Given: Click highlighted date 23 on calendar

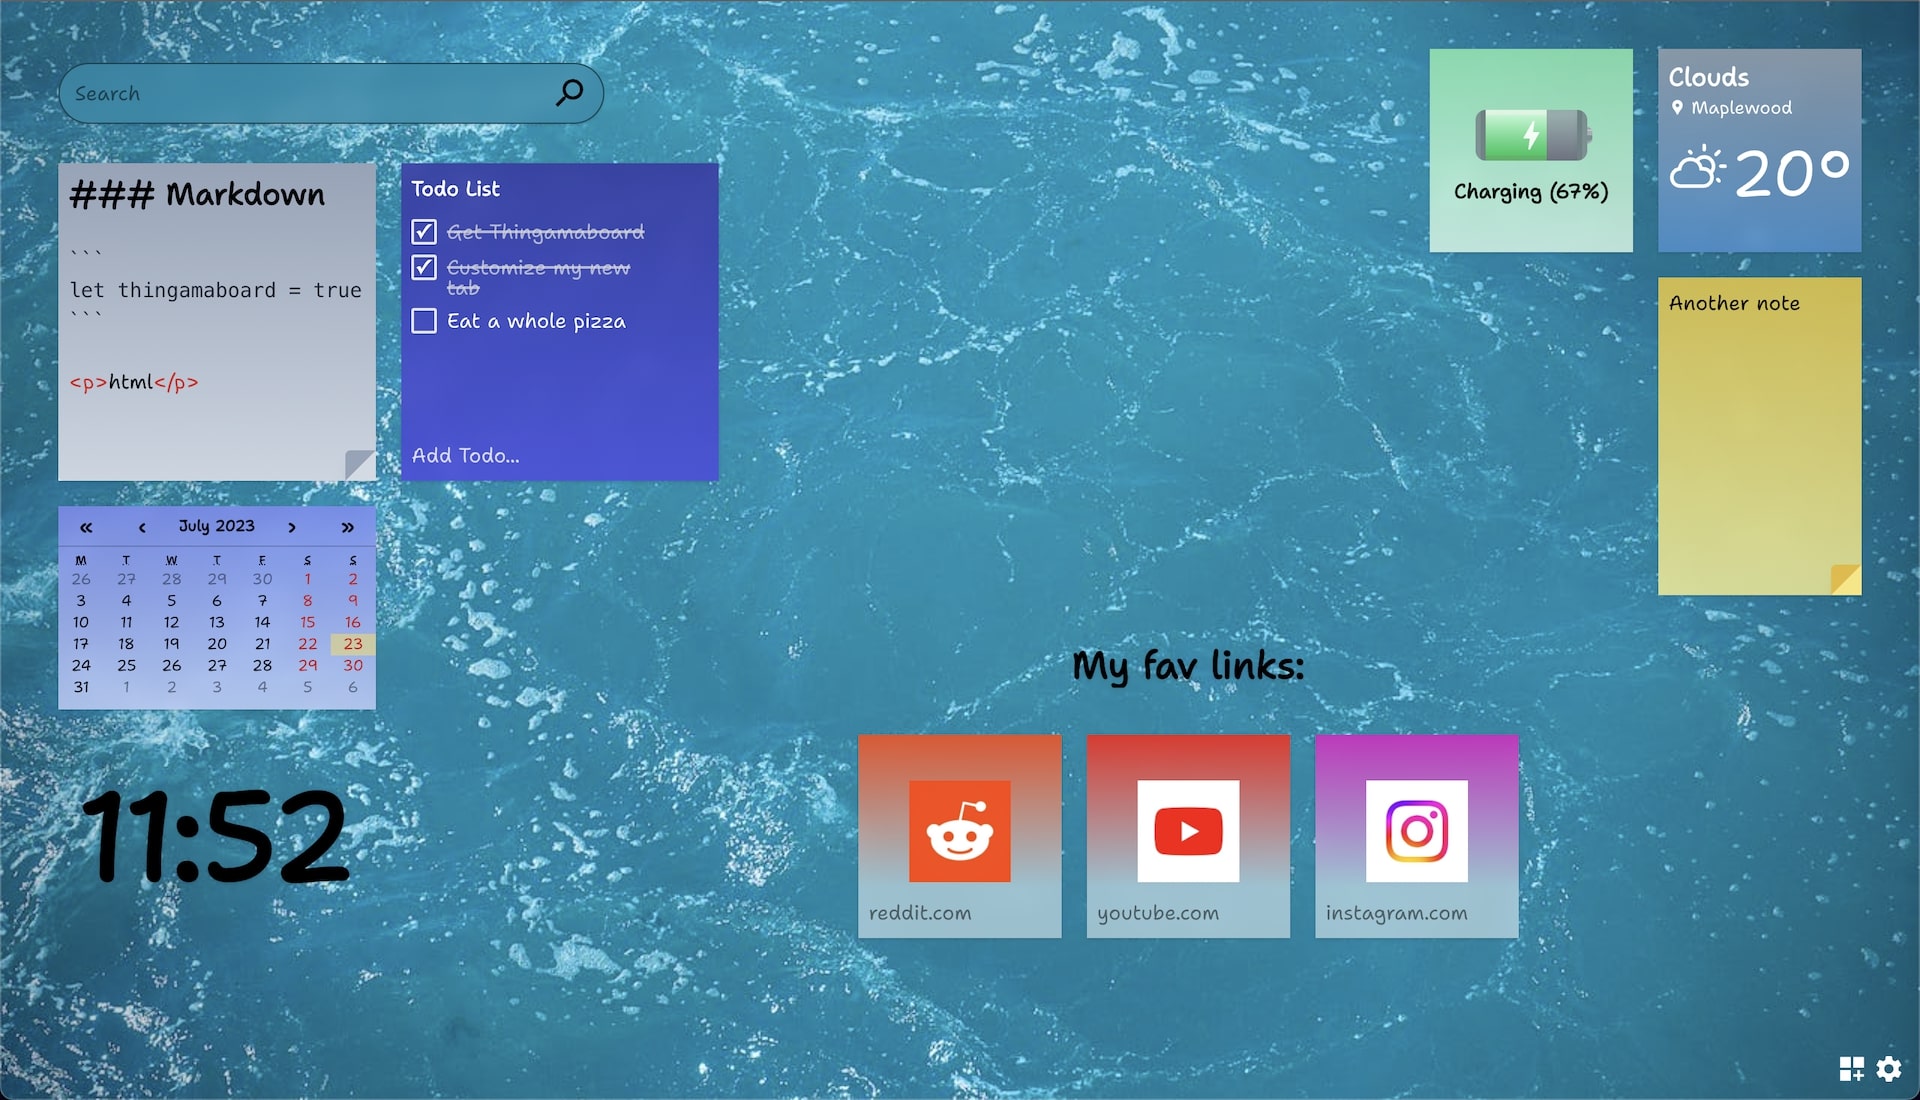Looking at the screenshot, I should pyautogui.click(x=351, y=644).
